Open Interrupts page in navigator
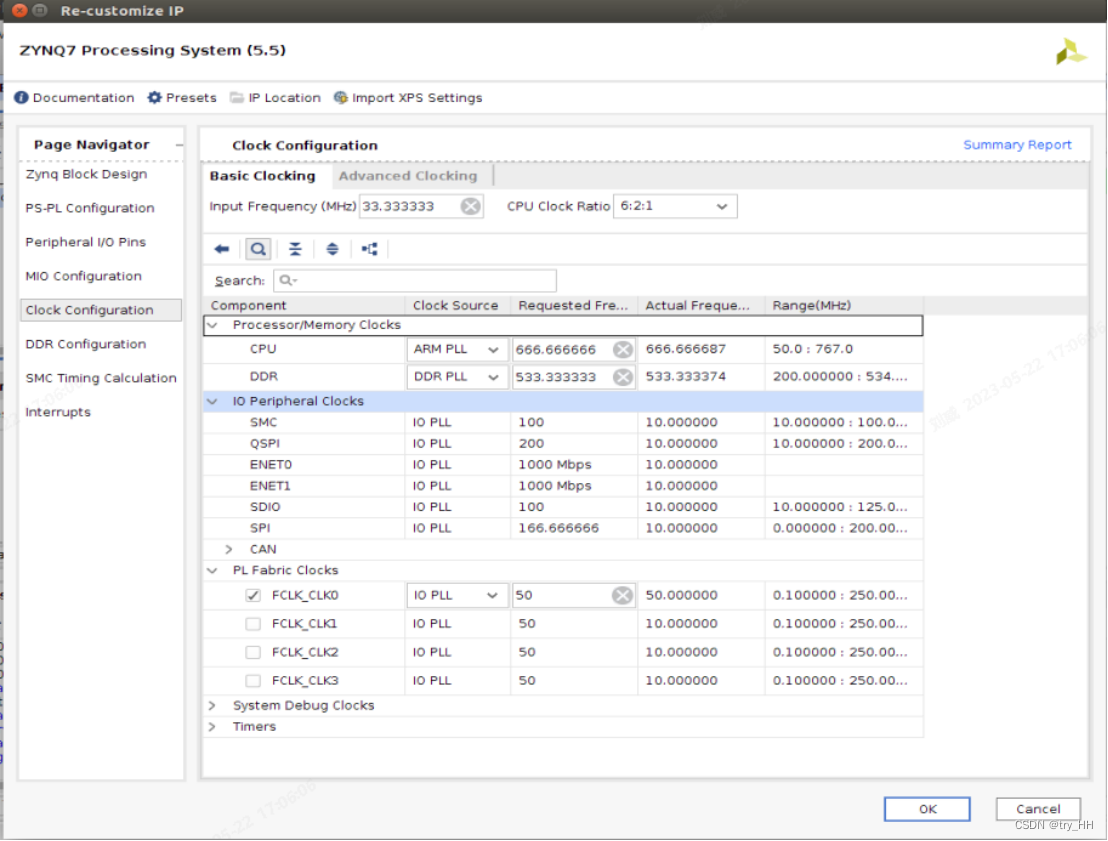 [x=58, y=412]
